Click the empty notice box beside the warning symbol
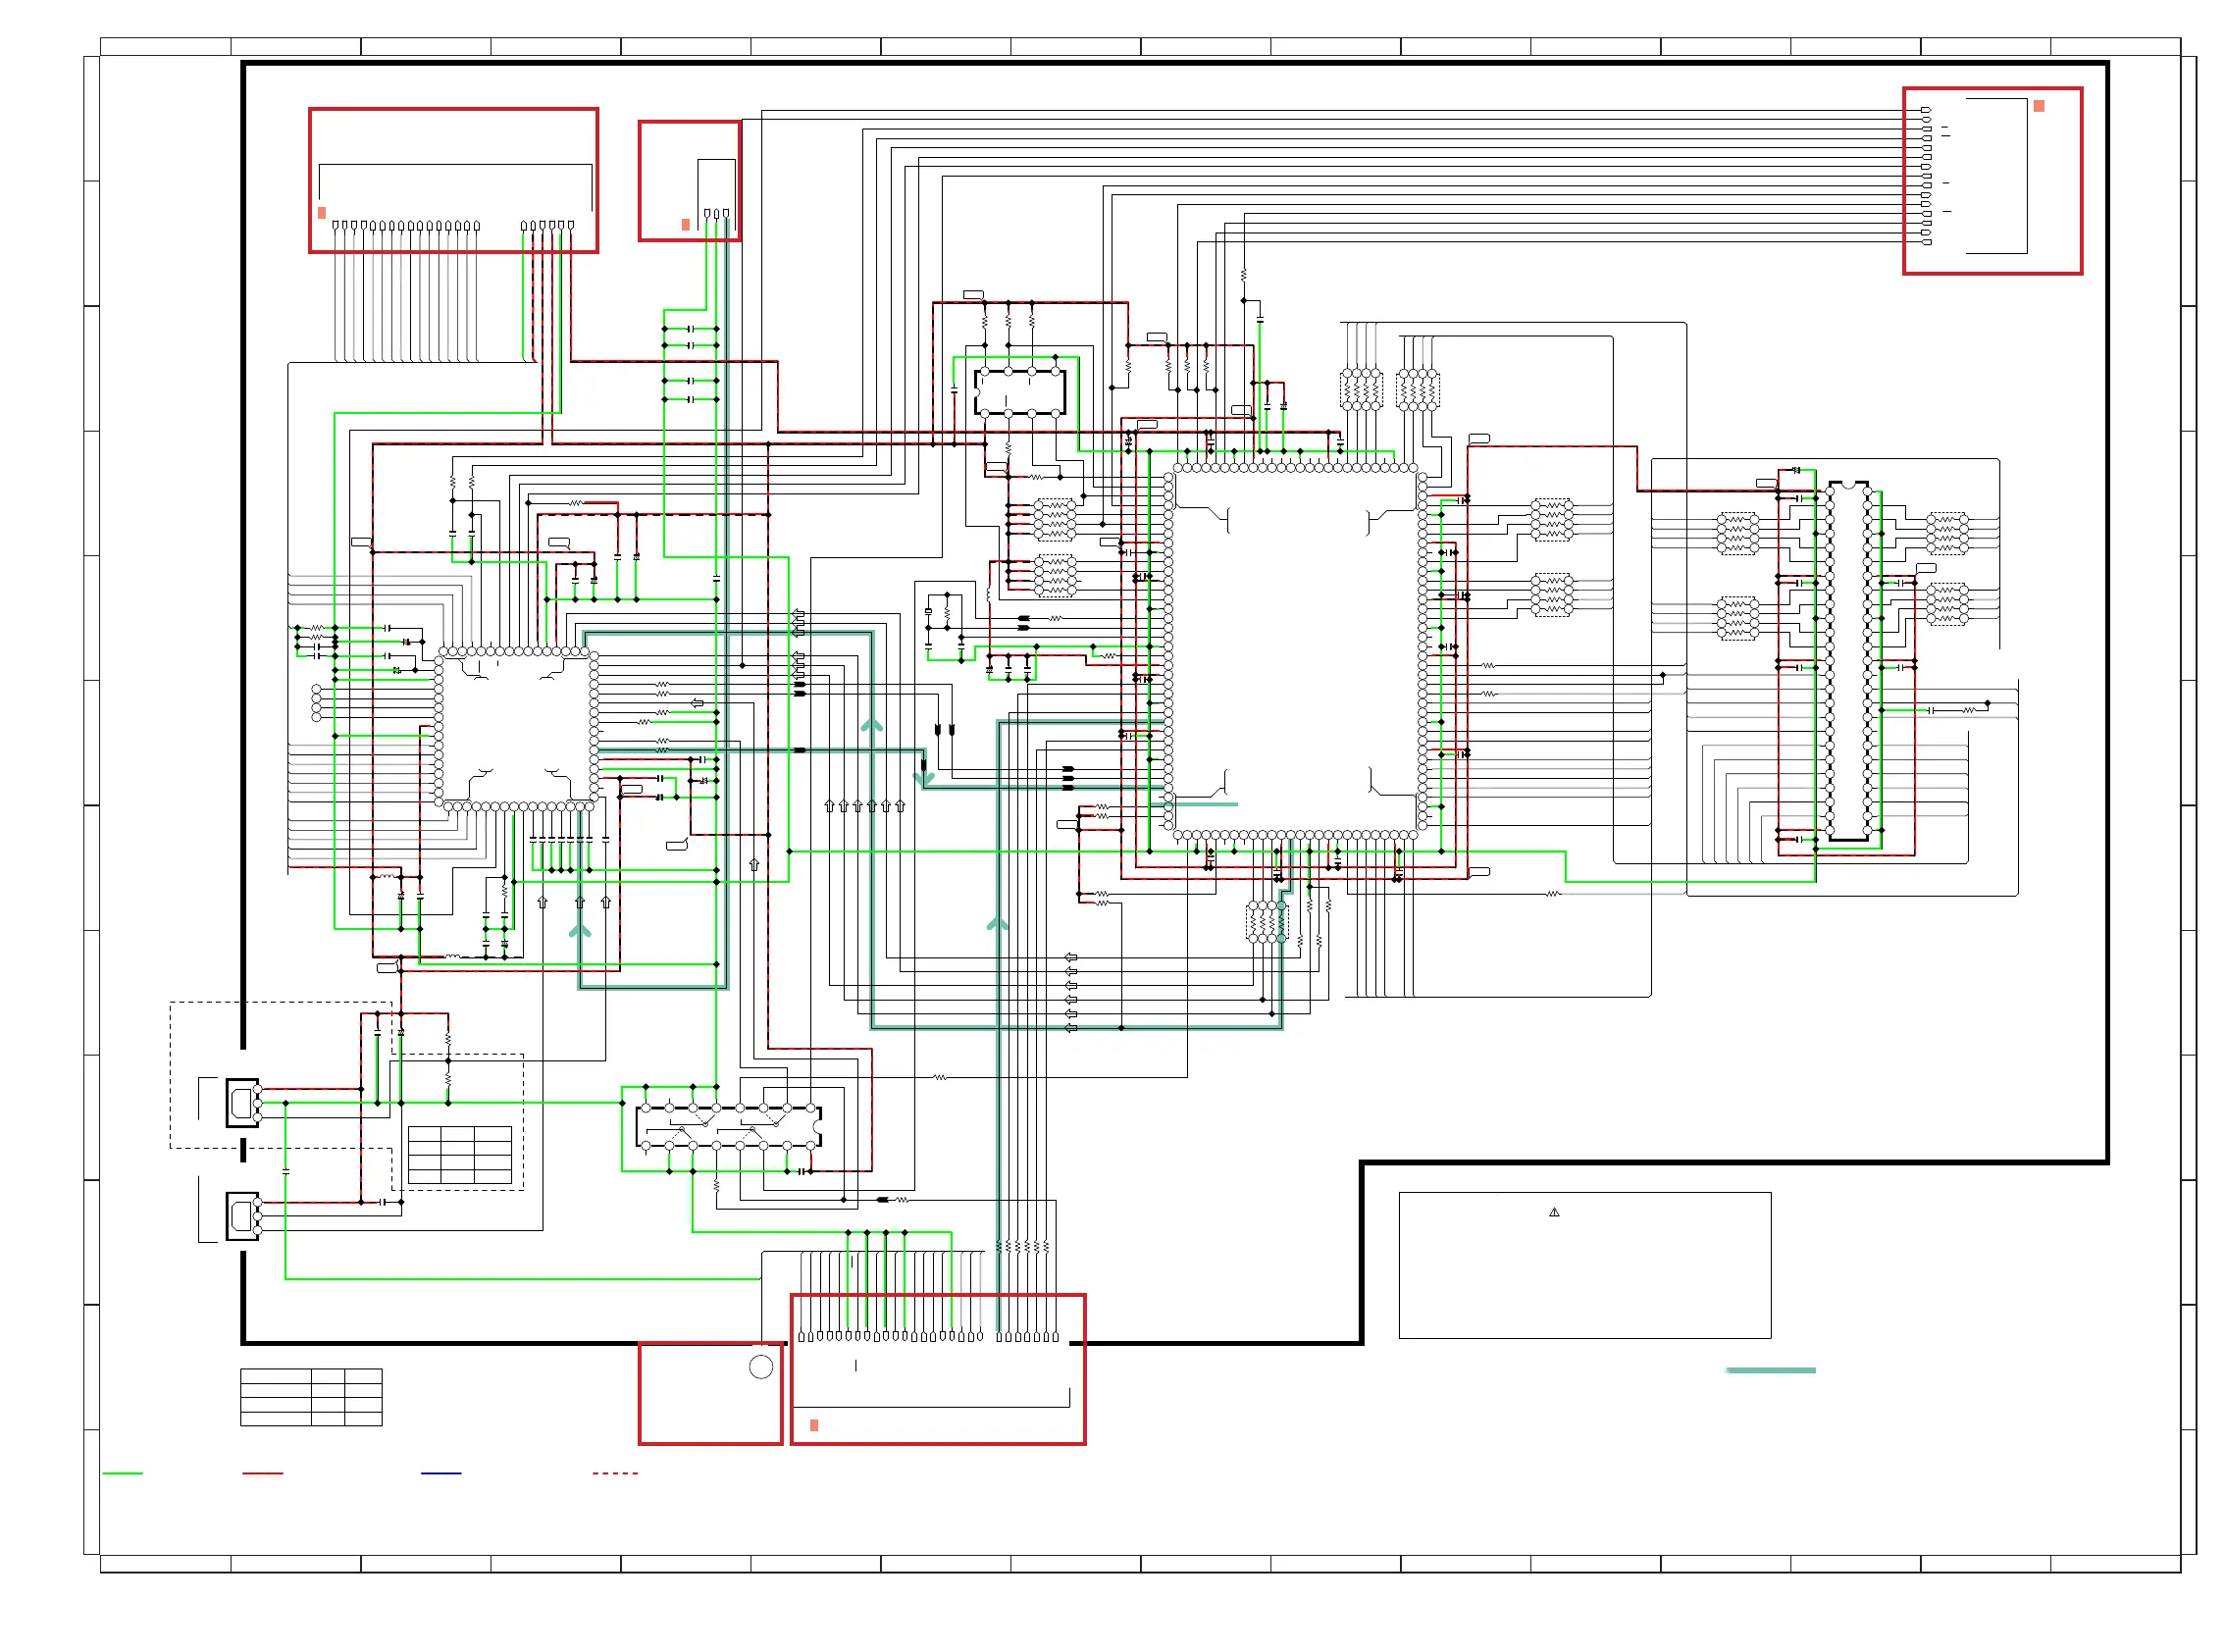This screenshot has width=2225, height=1652. point(1585,1265)
